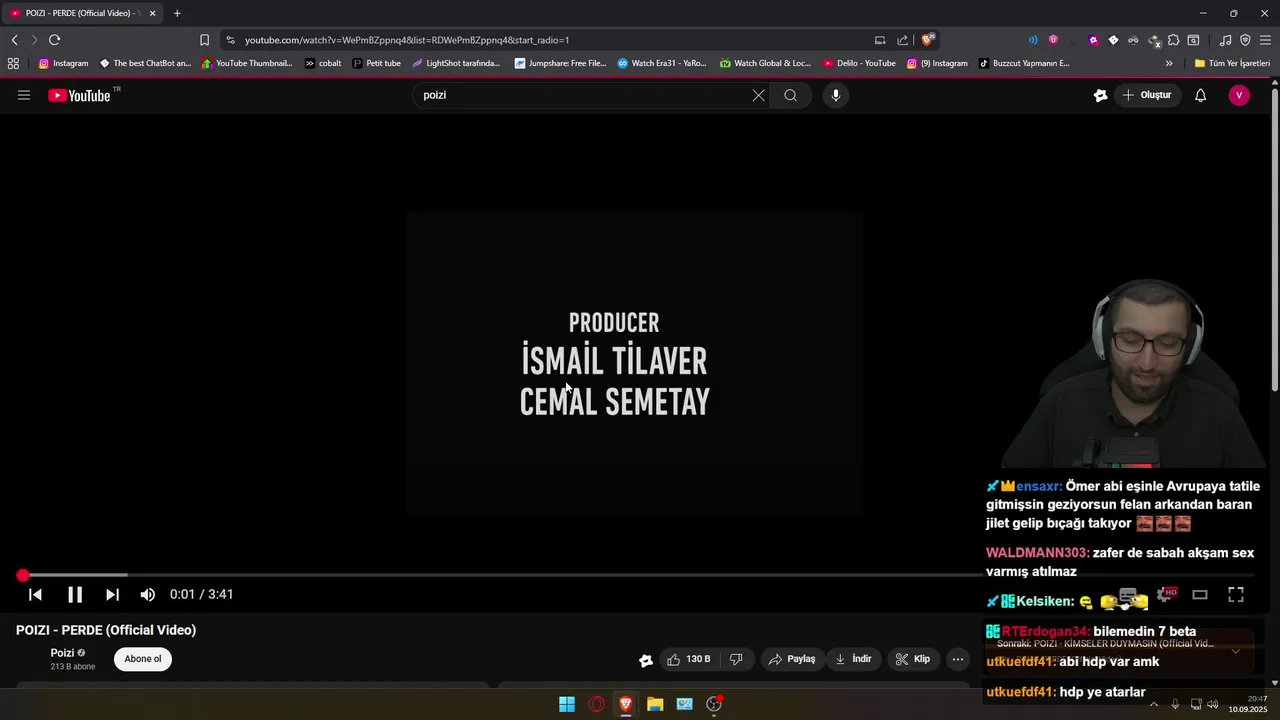This screenshot has width=1280, height=720.
Task: Open the Petit tube bookmark
Action: [x=376, y=63]
